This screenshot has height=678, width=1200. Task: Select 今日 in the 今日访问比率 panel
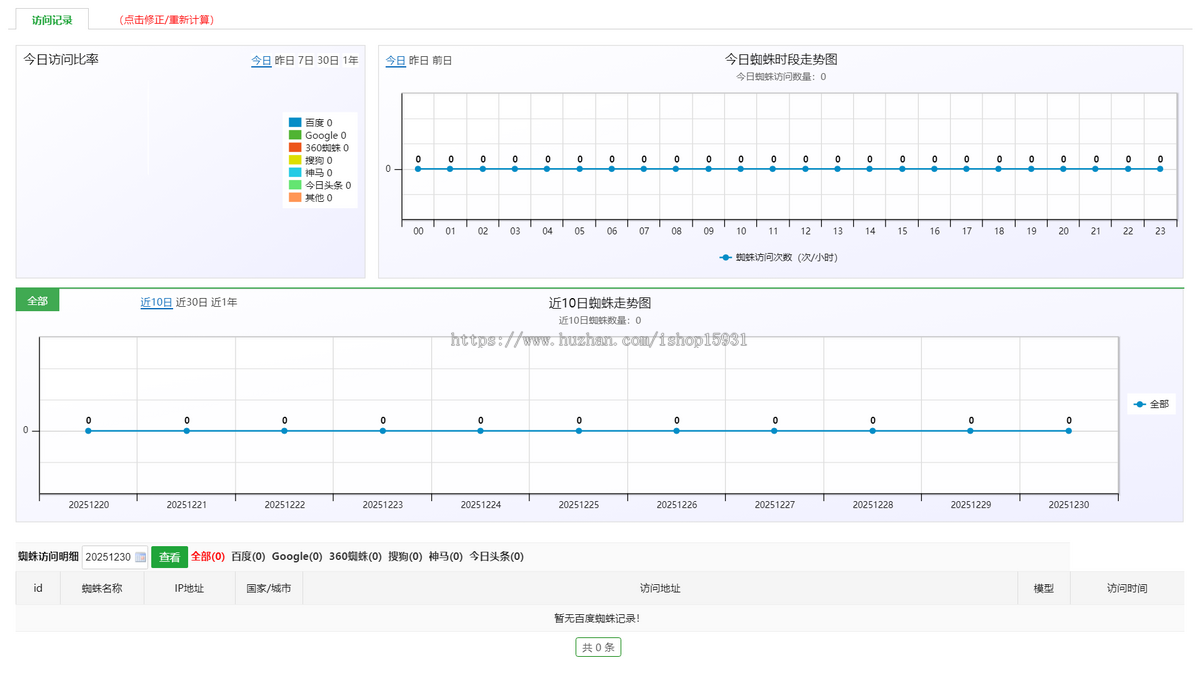click(x=261, y=61)
